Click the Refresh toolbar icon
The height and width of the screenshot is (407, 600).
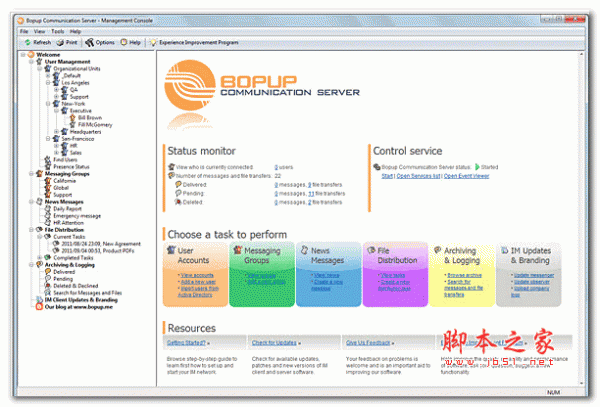[28, 42]
